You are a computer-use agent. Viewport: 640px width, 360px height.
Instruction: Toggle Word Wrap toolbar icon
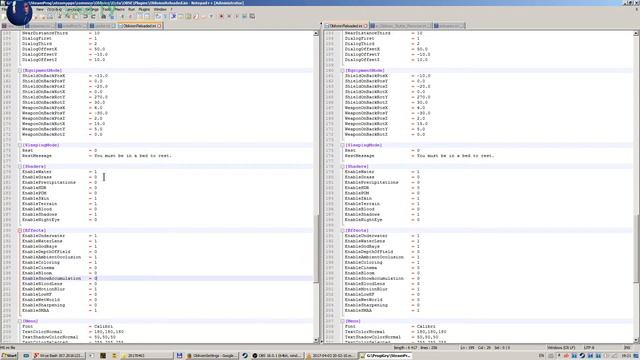tap(158, 16)
